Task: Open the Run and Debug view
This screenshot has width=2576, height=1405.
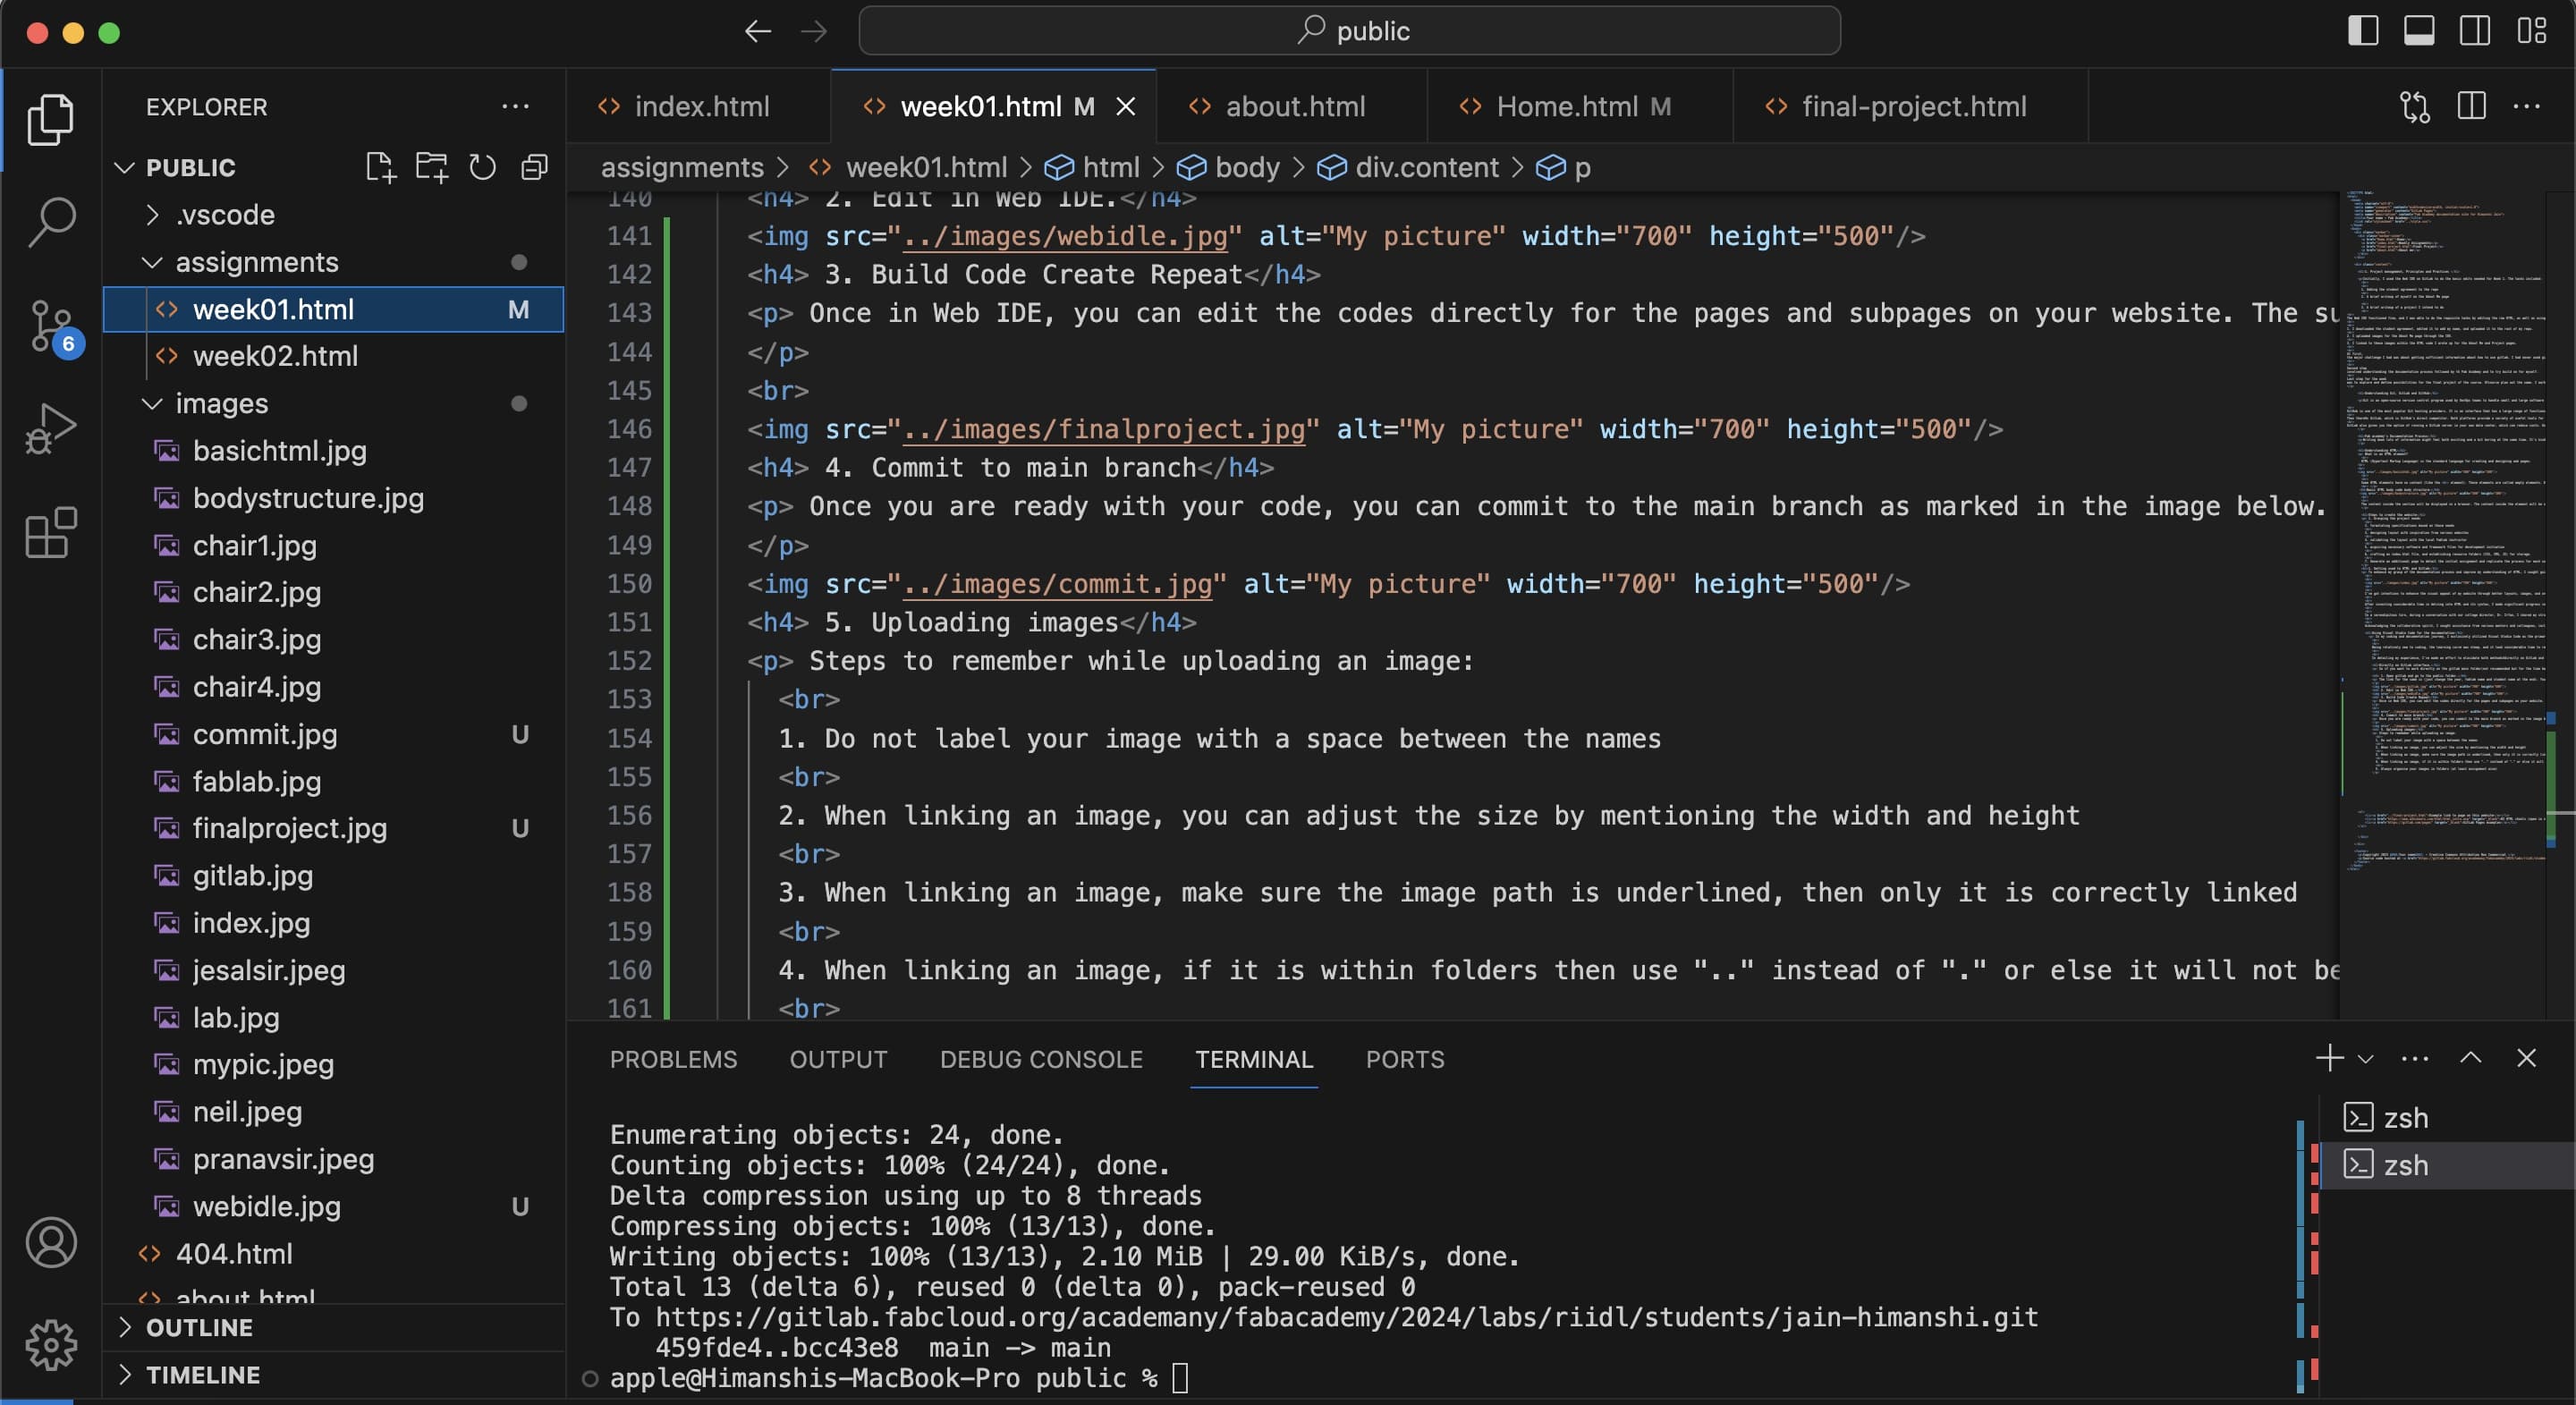Action: 50,430
